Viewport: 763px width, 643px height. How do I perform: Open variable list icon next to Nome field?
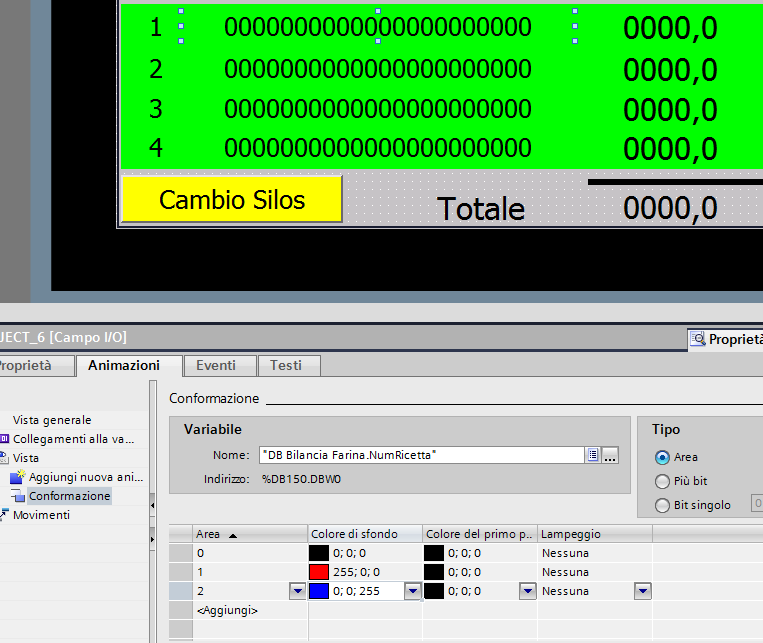(x=593, y=455)
